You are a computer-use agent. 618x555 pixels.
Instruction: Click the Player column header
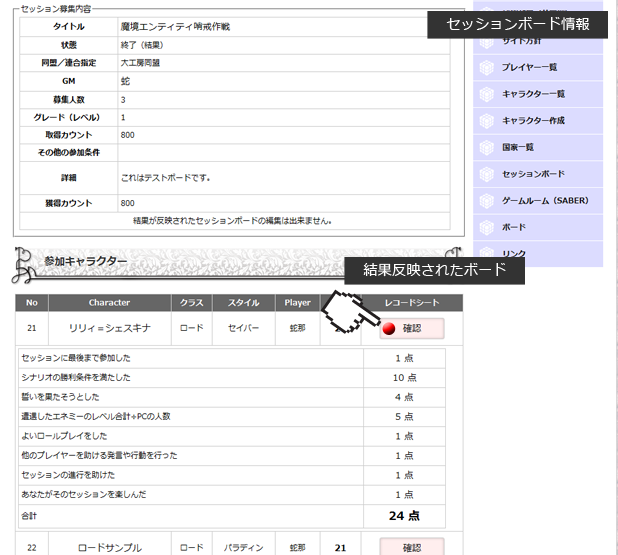pos(298,303)
